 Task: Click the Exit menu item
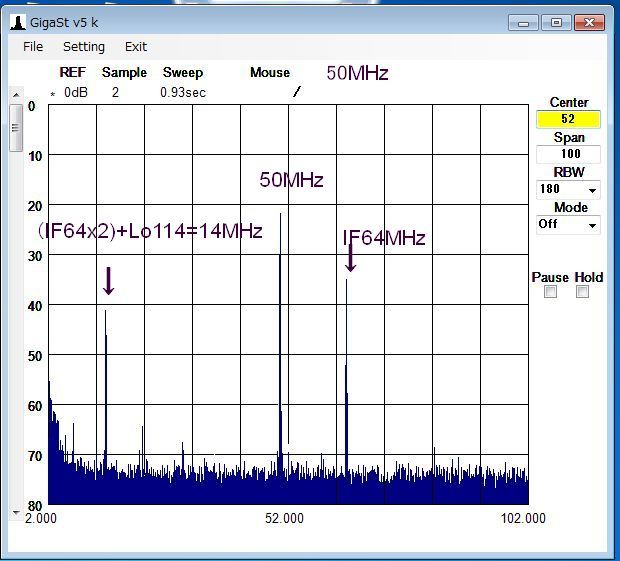click(136, 47)
